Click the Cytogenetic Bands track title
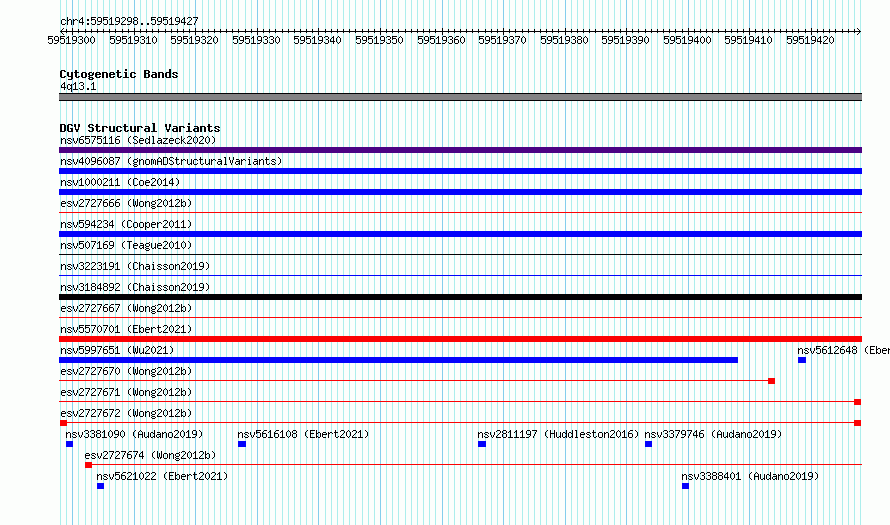This screenshot has height=525, width=890. [x=119, y=74]
